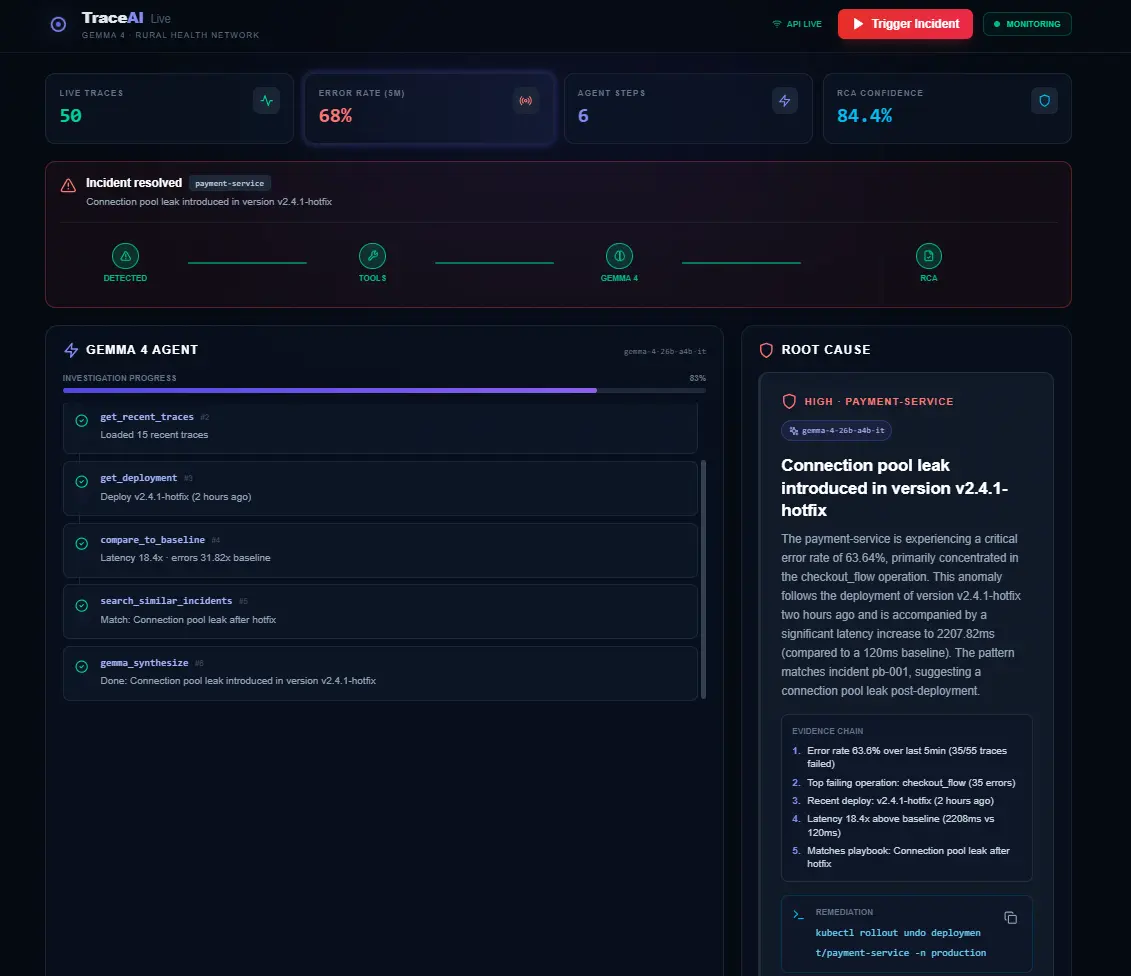Viewport: 1131px width, 976px height.
Task: Click the RCA Confidence value 84.4%
Action: (x=864, y=115)
